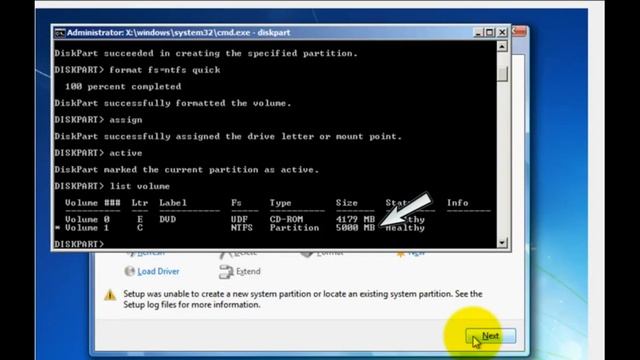
Task: Click the cmd.exe icon in the title bar
Action: coord(60,33)
